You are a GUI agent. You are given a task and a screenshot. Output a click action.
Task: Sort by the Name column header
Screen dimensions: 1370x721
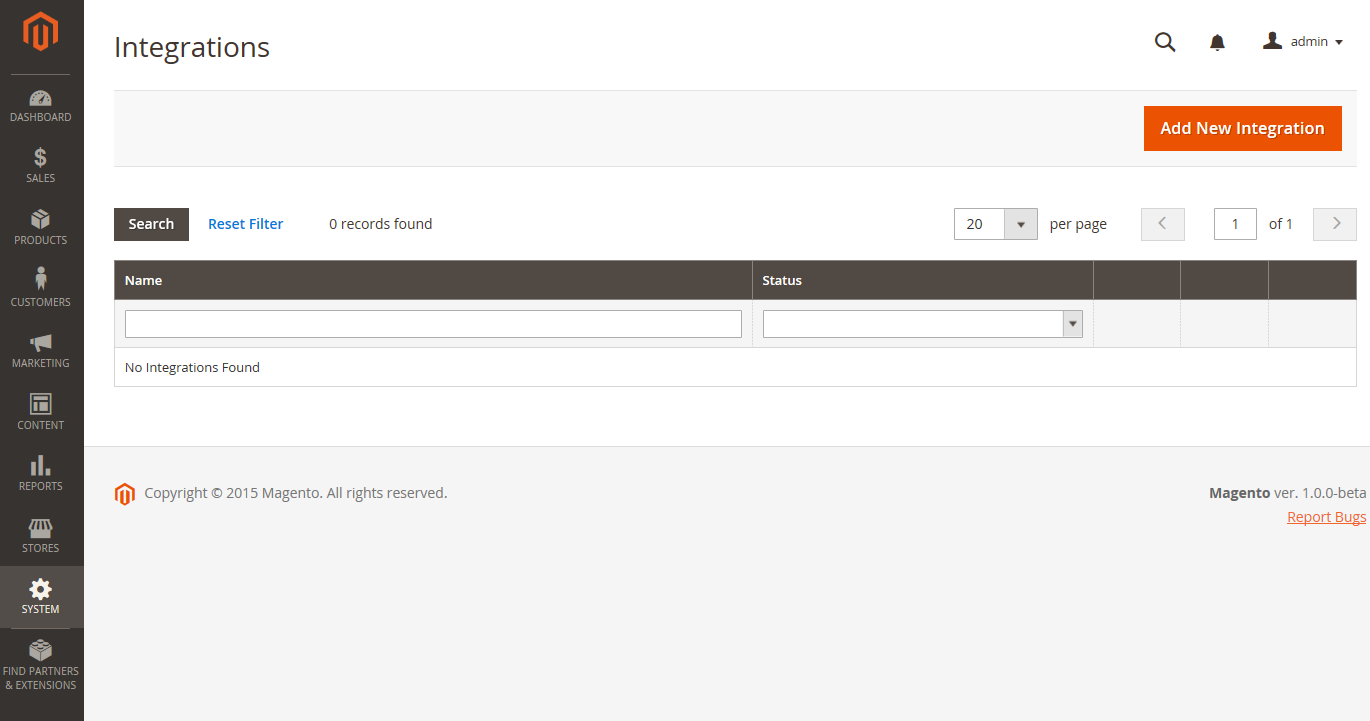pyautogui.click(x=433, y=280)
